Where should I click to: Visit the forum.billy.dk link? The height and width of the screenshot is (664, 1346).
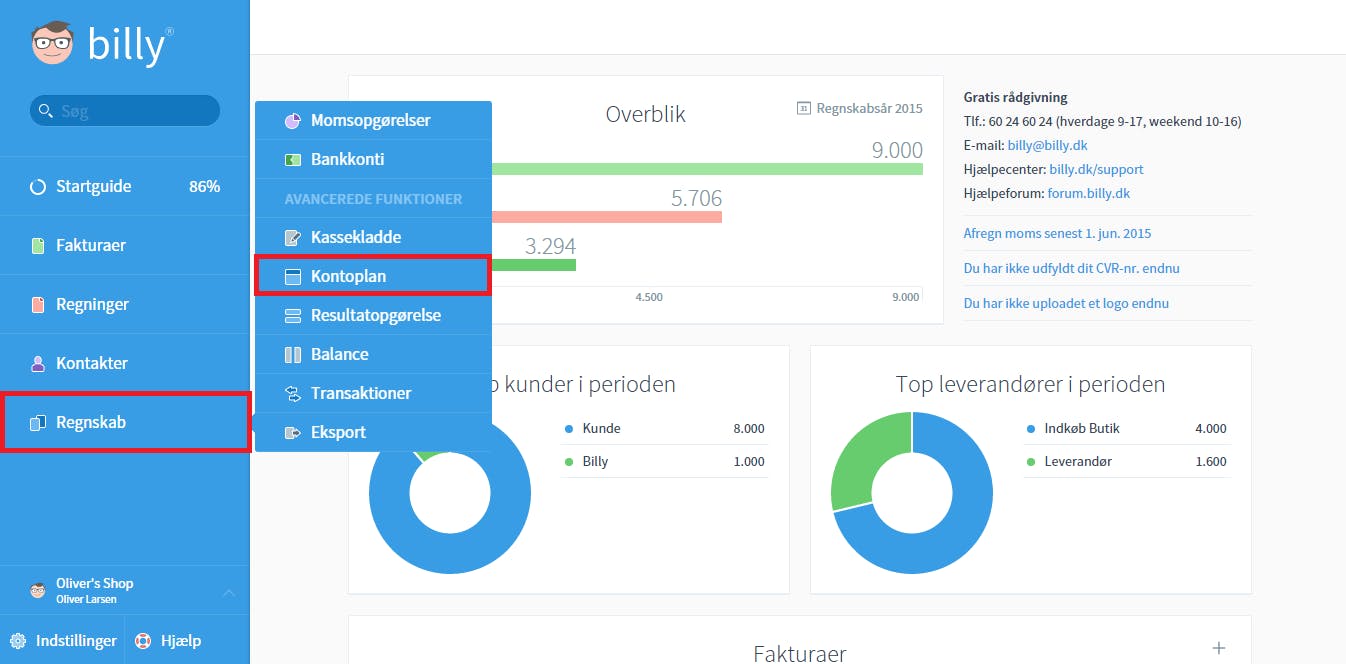coord(1089,194)
